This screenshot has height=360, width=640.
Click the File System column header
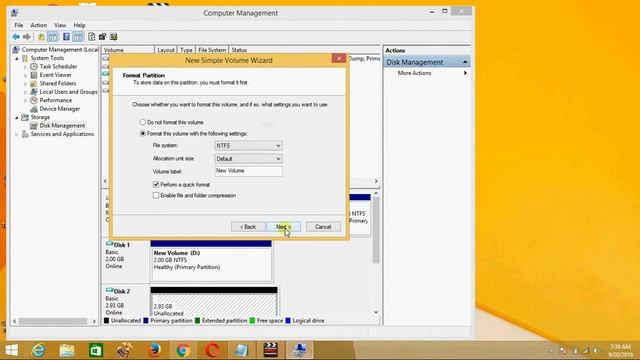click(212, 50)
